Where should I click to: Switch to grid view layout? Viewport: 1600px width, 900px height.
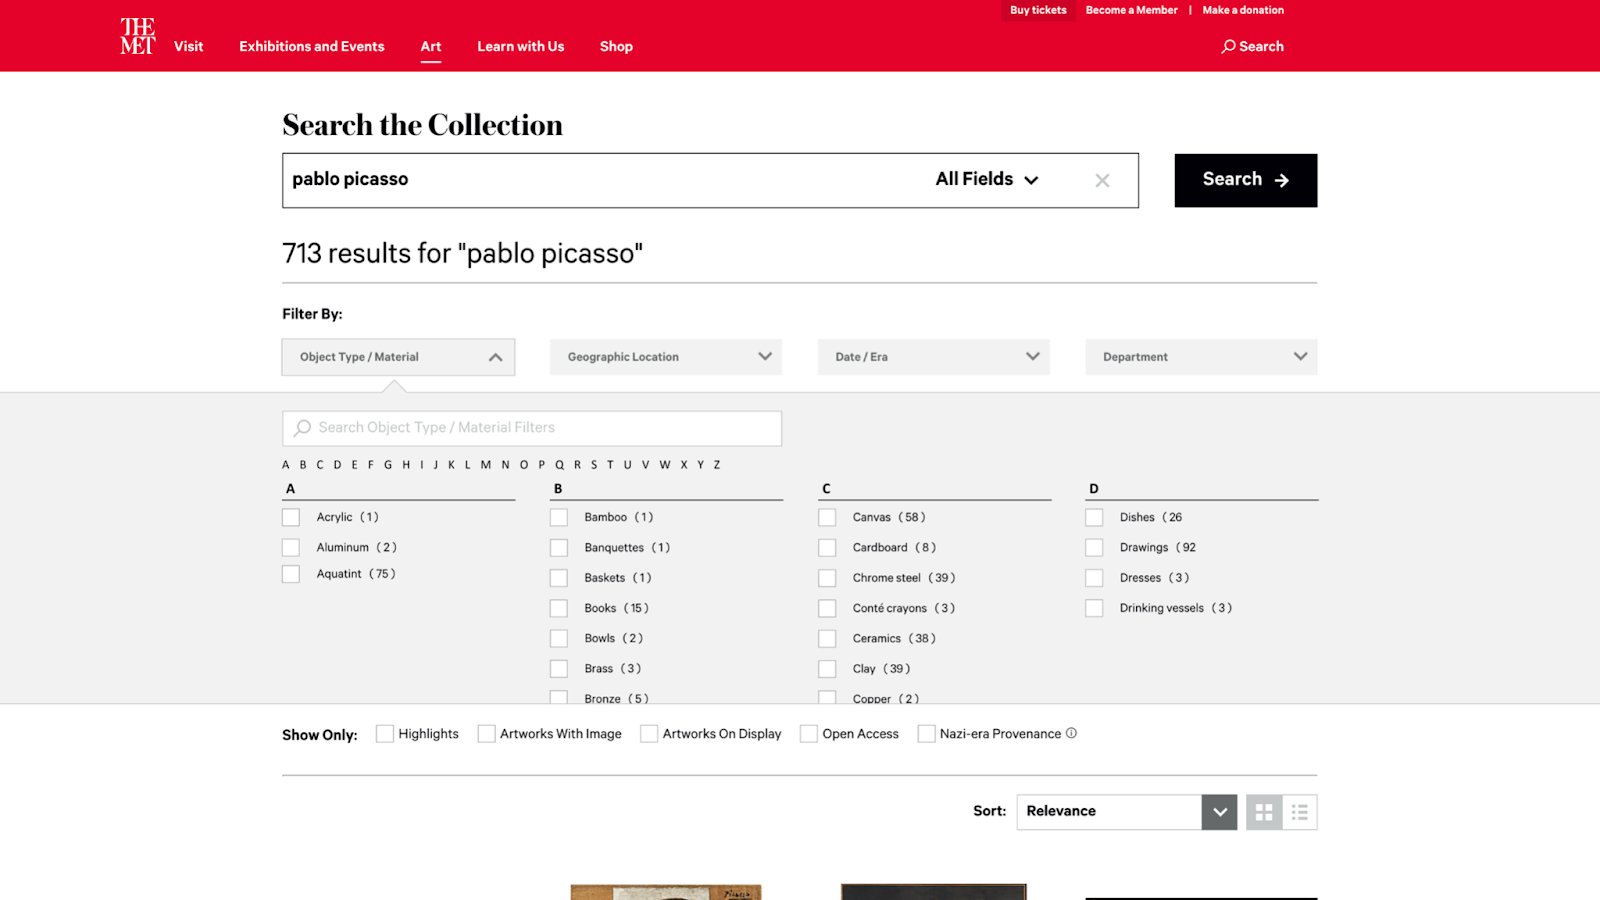[1264, 812]
